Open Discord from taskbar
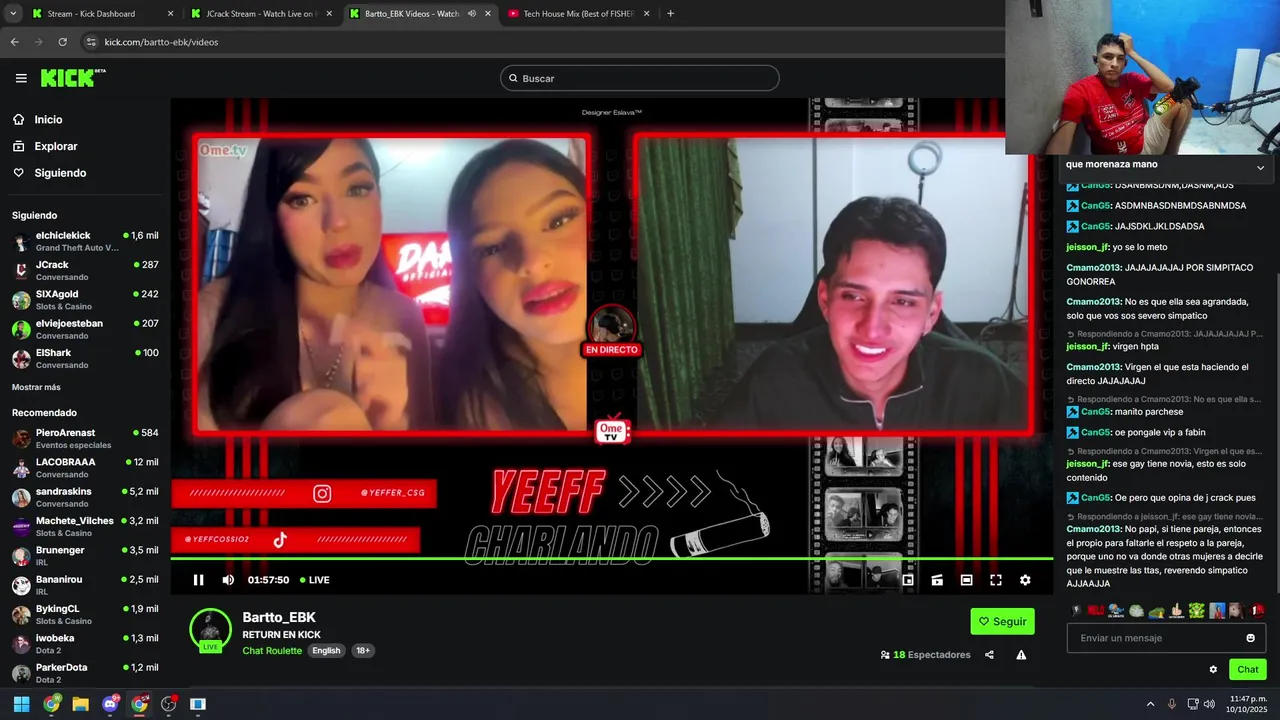1280x720 pixels. pos(110,704)
